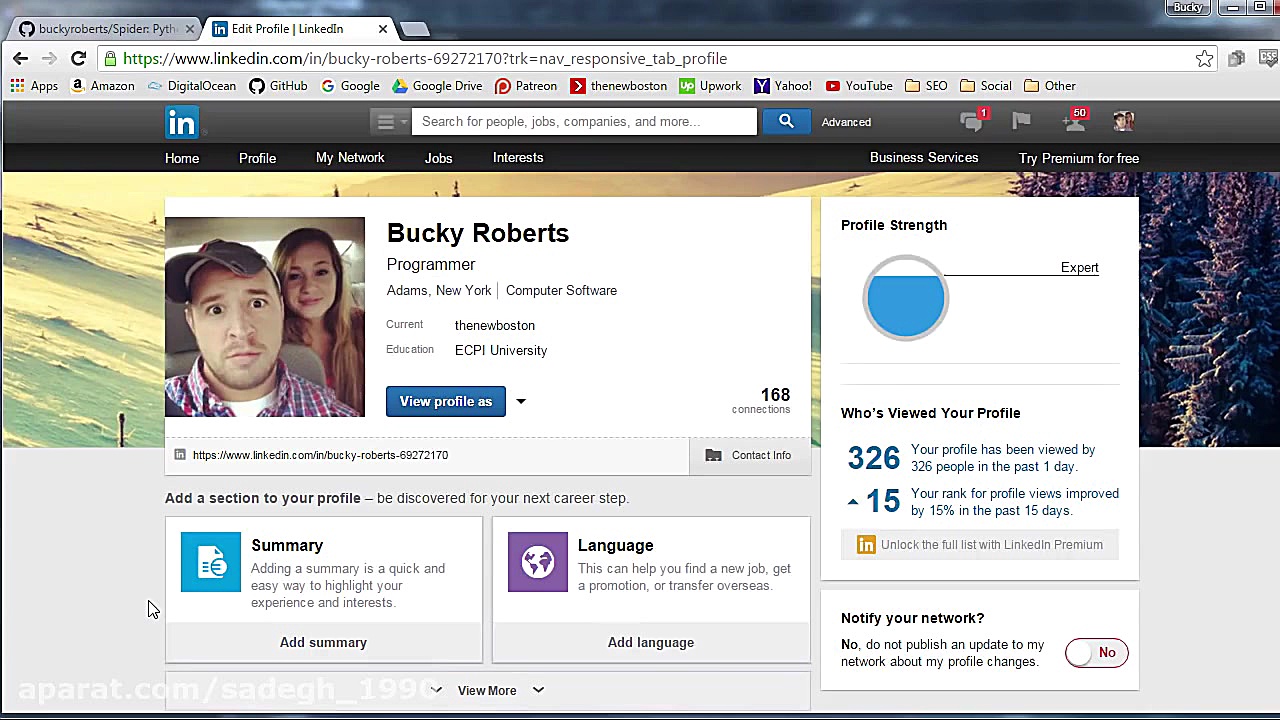The width and height of the screenshot is (1280, 720).
Task: Click Unlock the full list with LinkedIn Premium
Action: pos(980,545)
